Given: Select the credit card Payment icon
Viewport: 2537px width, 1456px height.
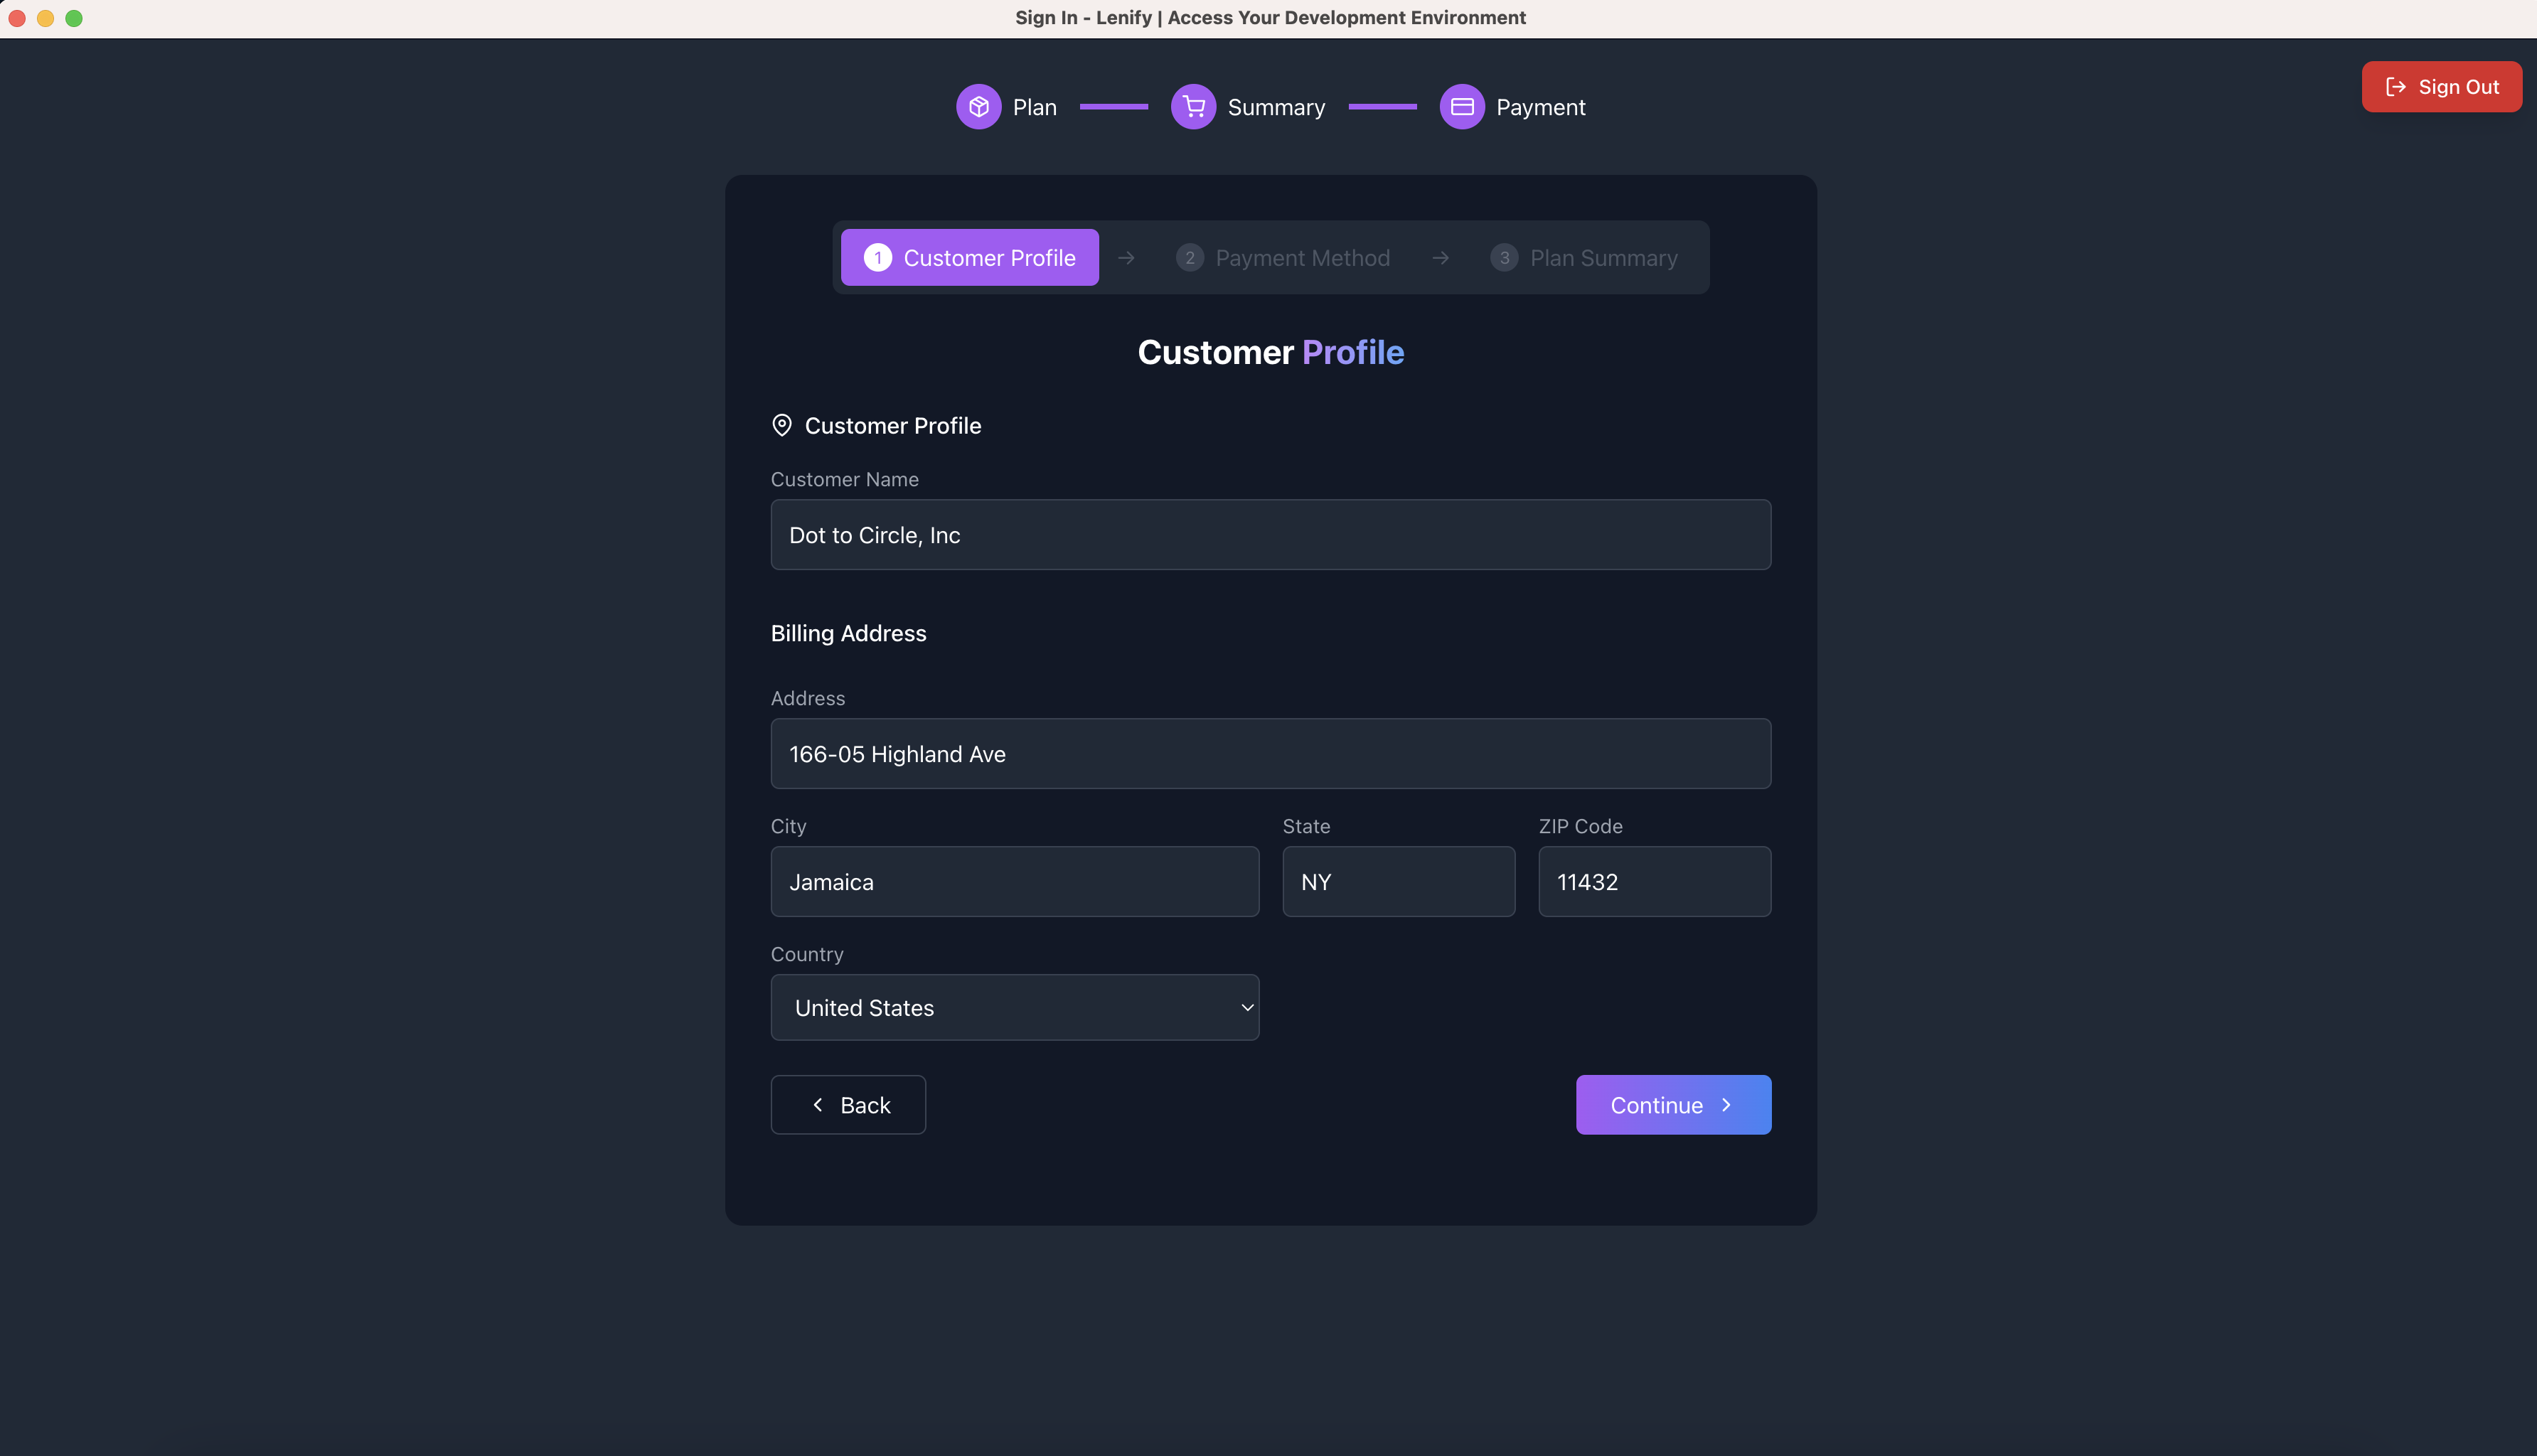Looking at the screenshot, I should 1461,106.
